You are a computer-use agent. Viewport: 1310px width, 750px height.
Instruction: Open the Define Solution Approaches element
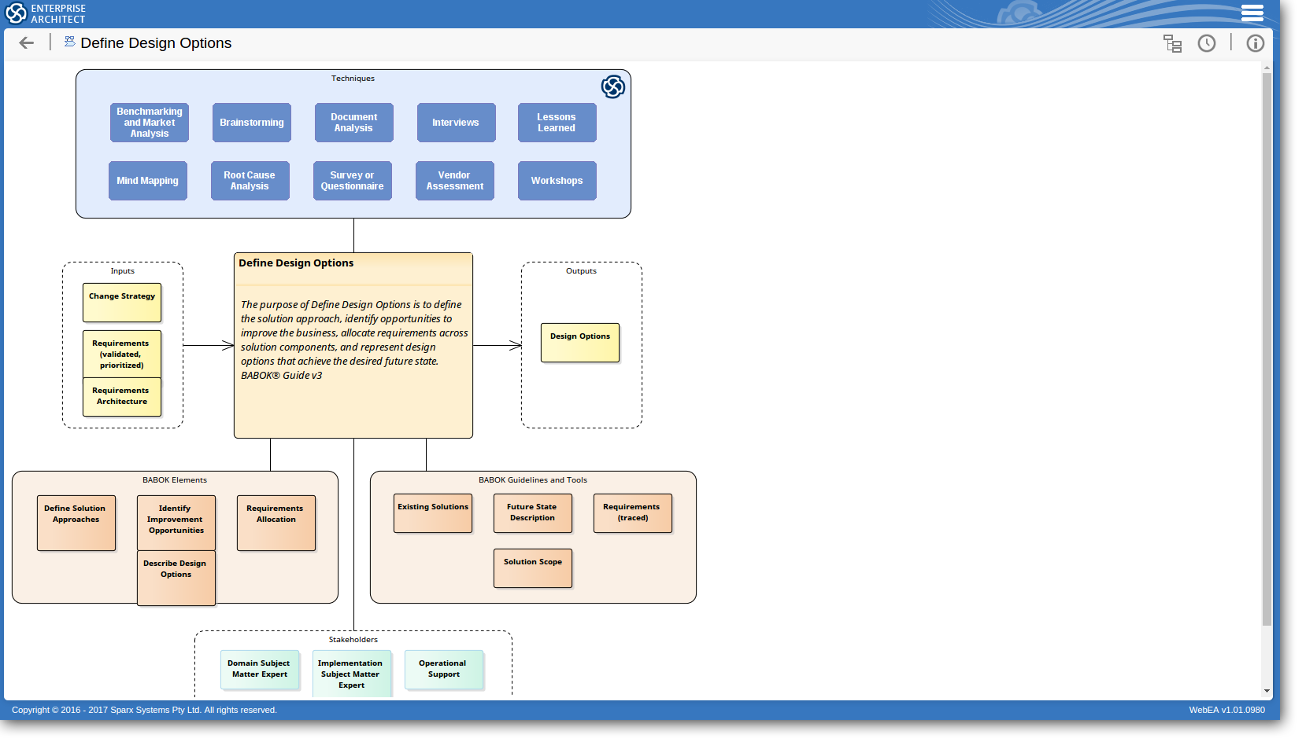(77, 522)
